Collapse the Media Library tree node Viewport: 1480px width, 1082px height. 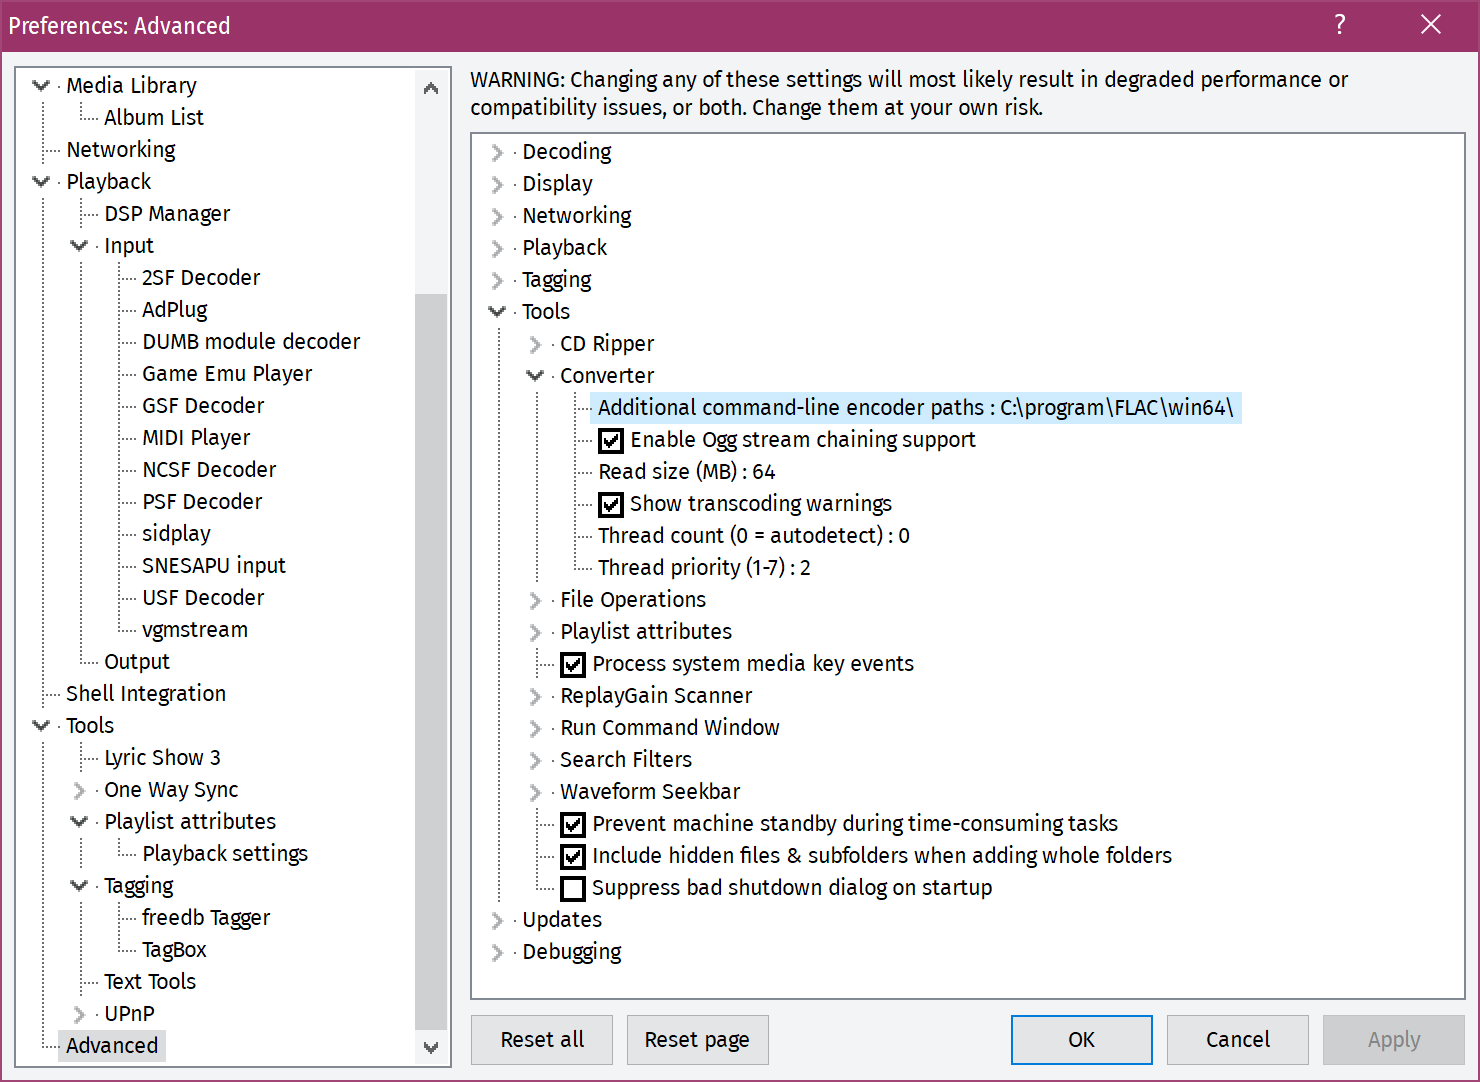coord(41,86)
